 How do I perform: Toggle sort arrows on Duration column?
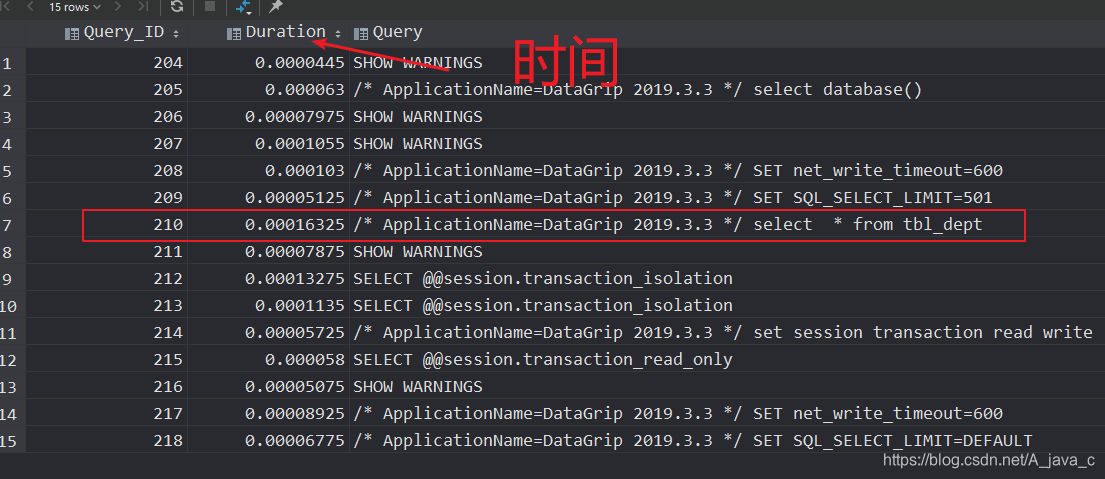(338, 33)
